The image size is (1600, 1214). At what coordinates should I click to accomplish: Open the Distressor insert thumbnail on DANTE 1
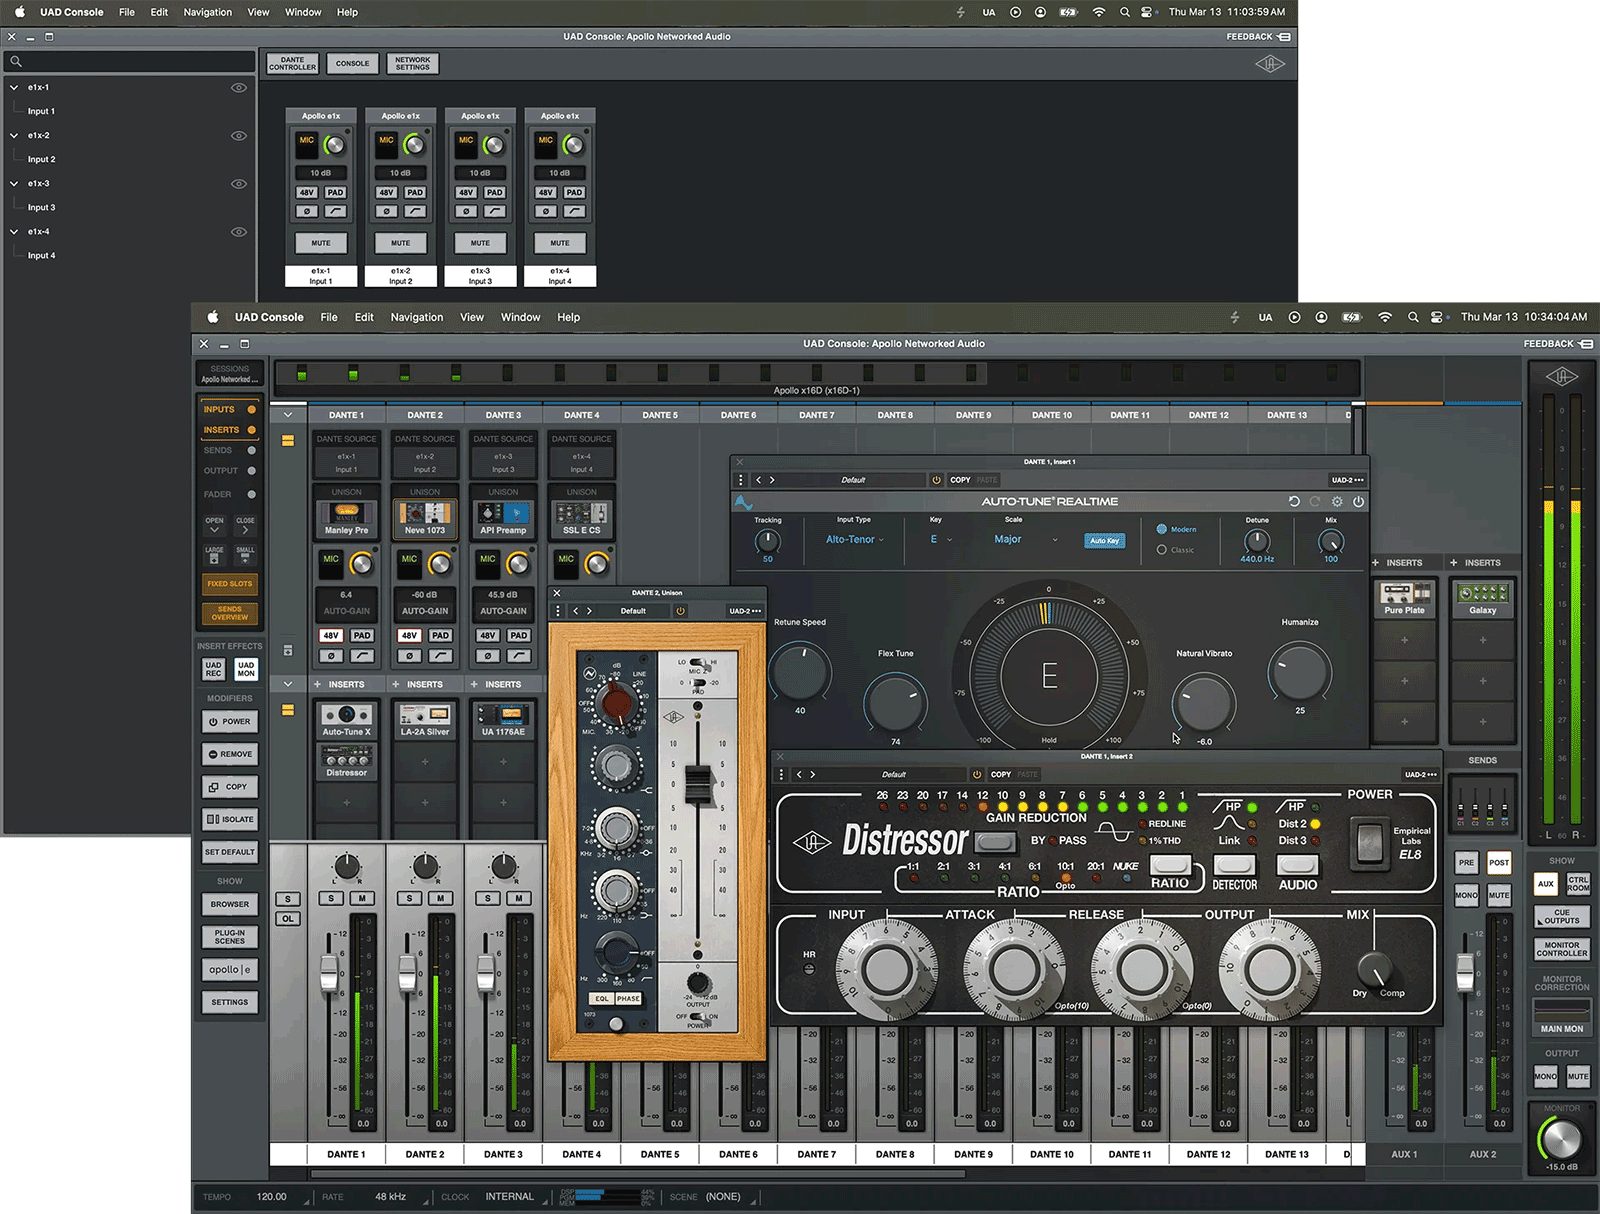[x=346, y=761]
